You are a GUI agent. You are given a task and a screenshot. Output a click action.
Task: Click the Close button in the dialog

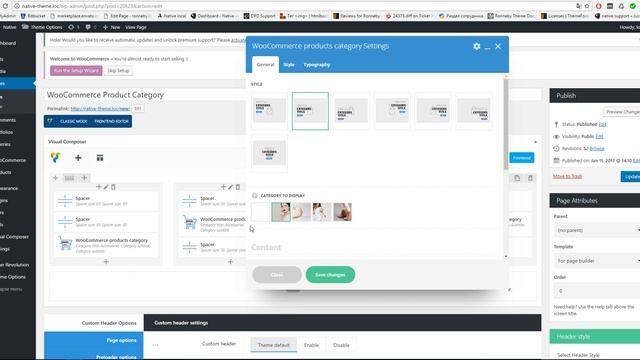click(277, 275)
